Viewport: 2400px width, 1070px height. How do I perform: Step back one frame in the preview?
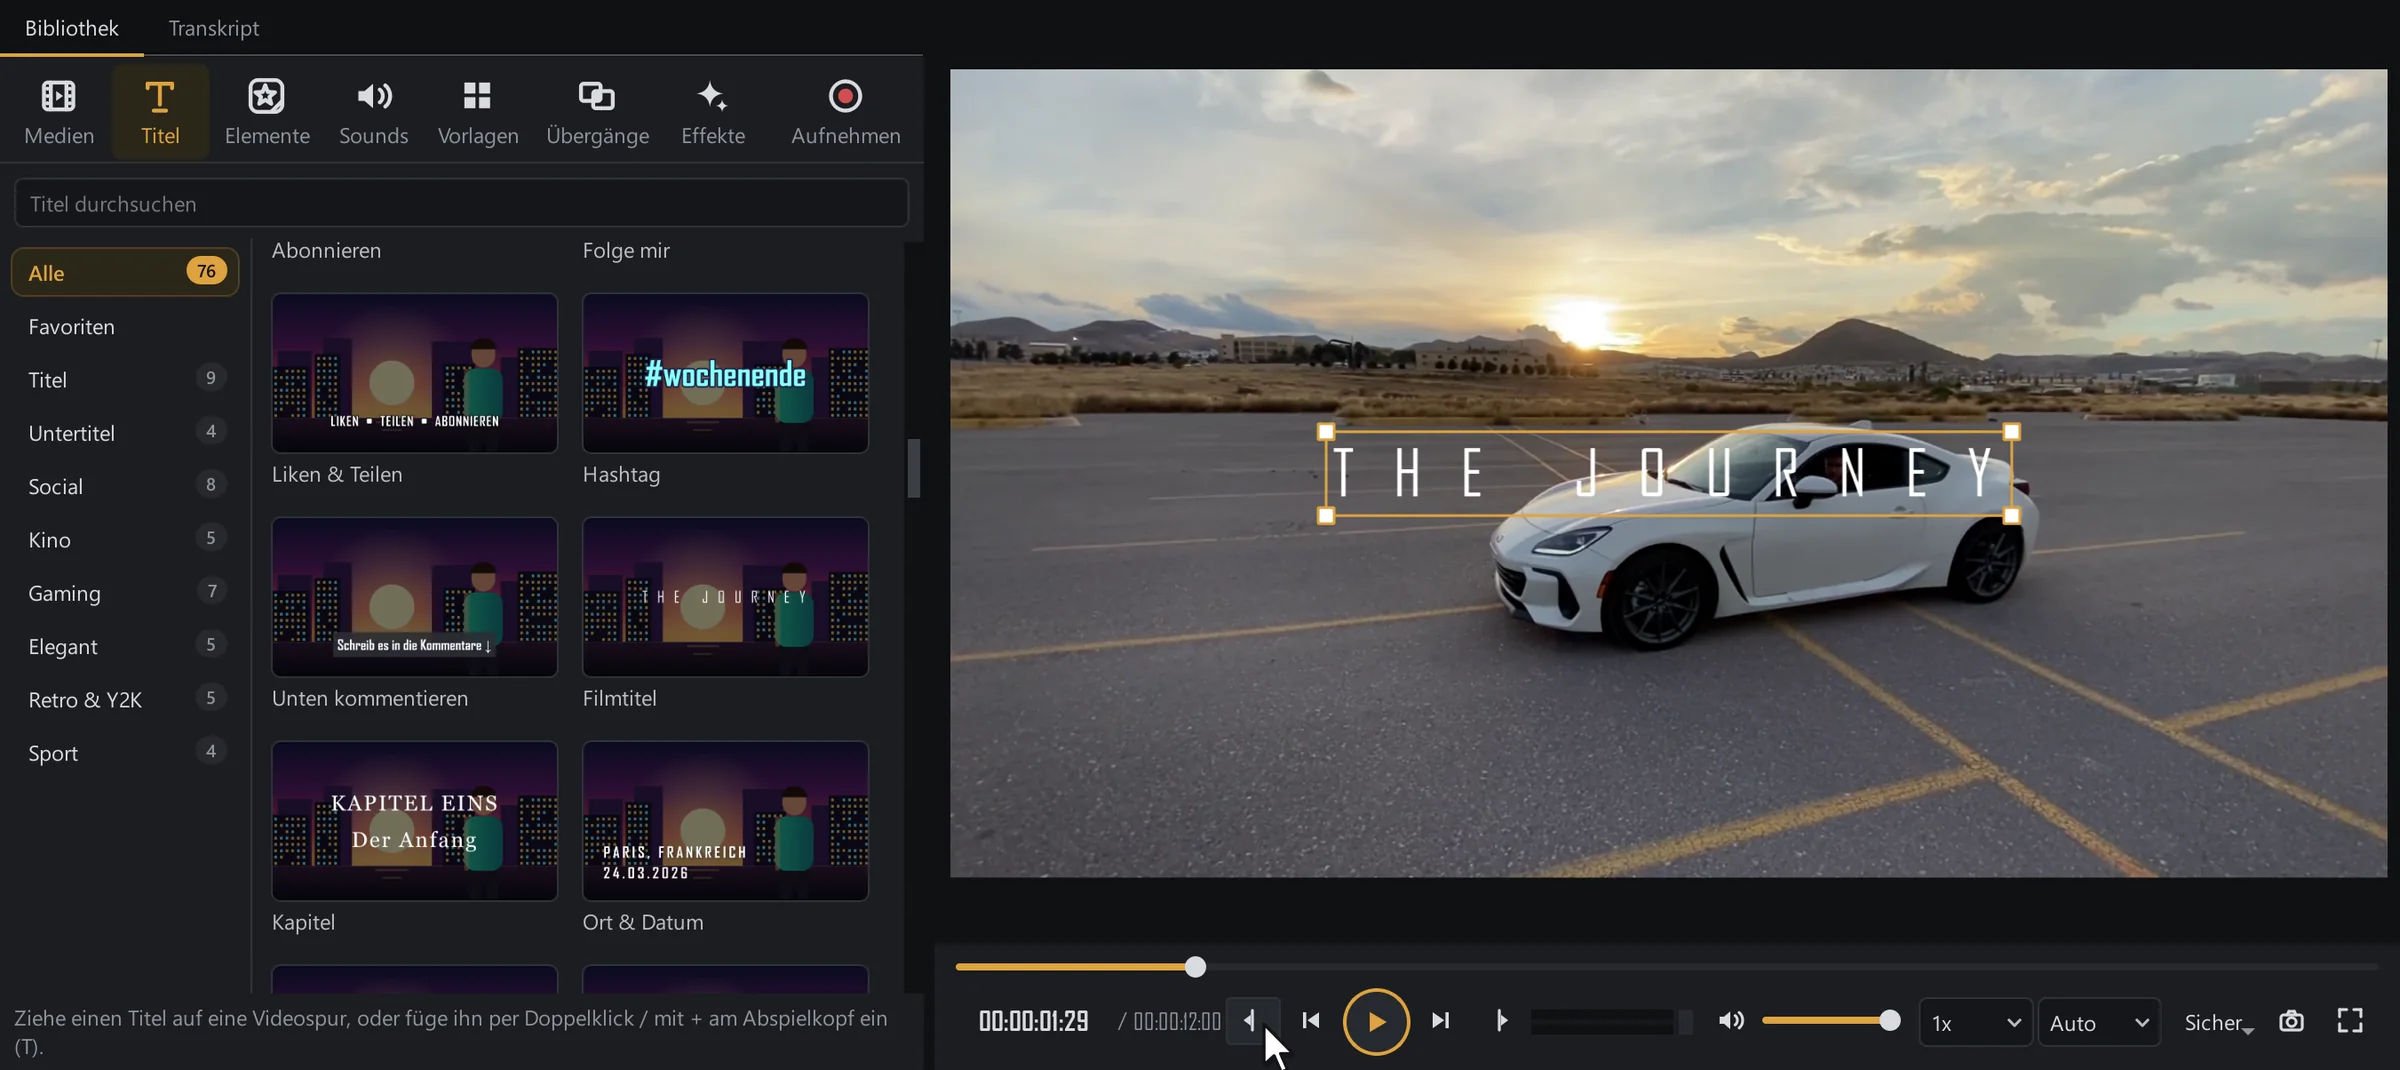(1251, 1021)
